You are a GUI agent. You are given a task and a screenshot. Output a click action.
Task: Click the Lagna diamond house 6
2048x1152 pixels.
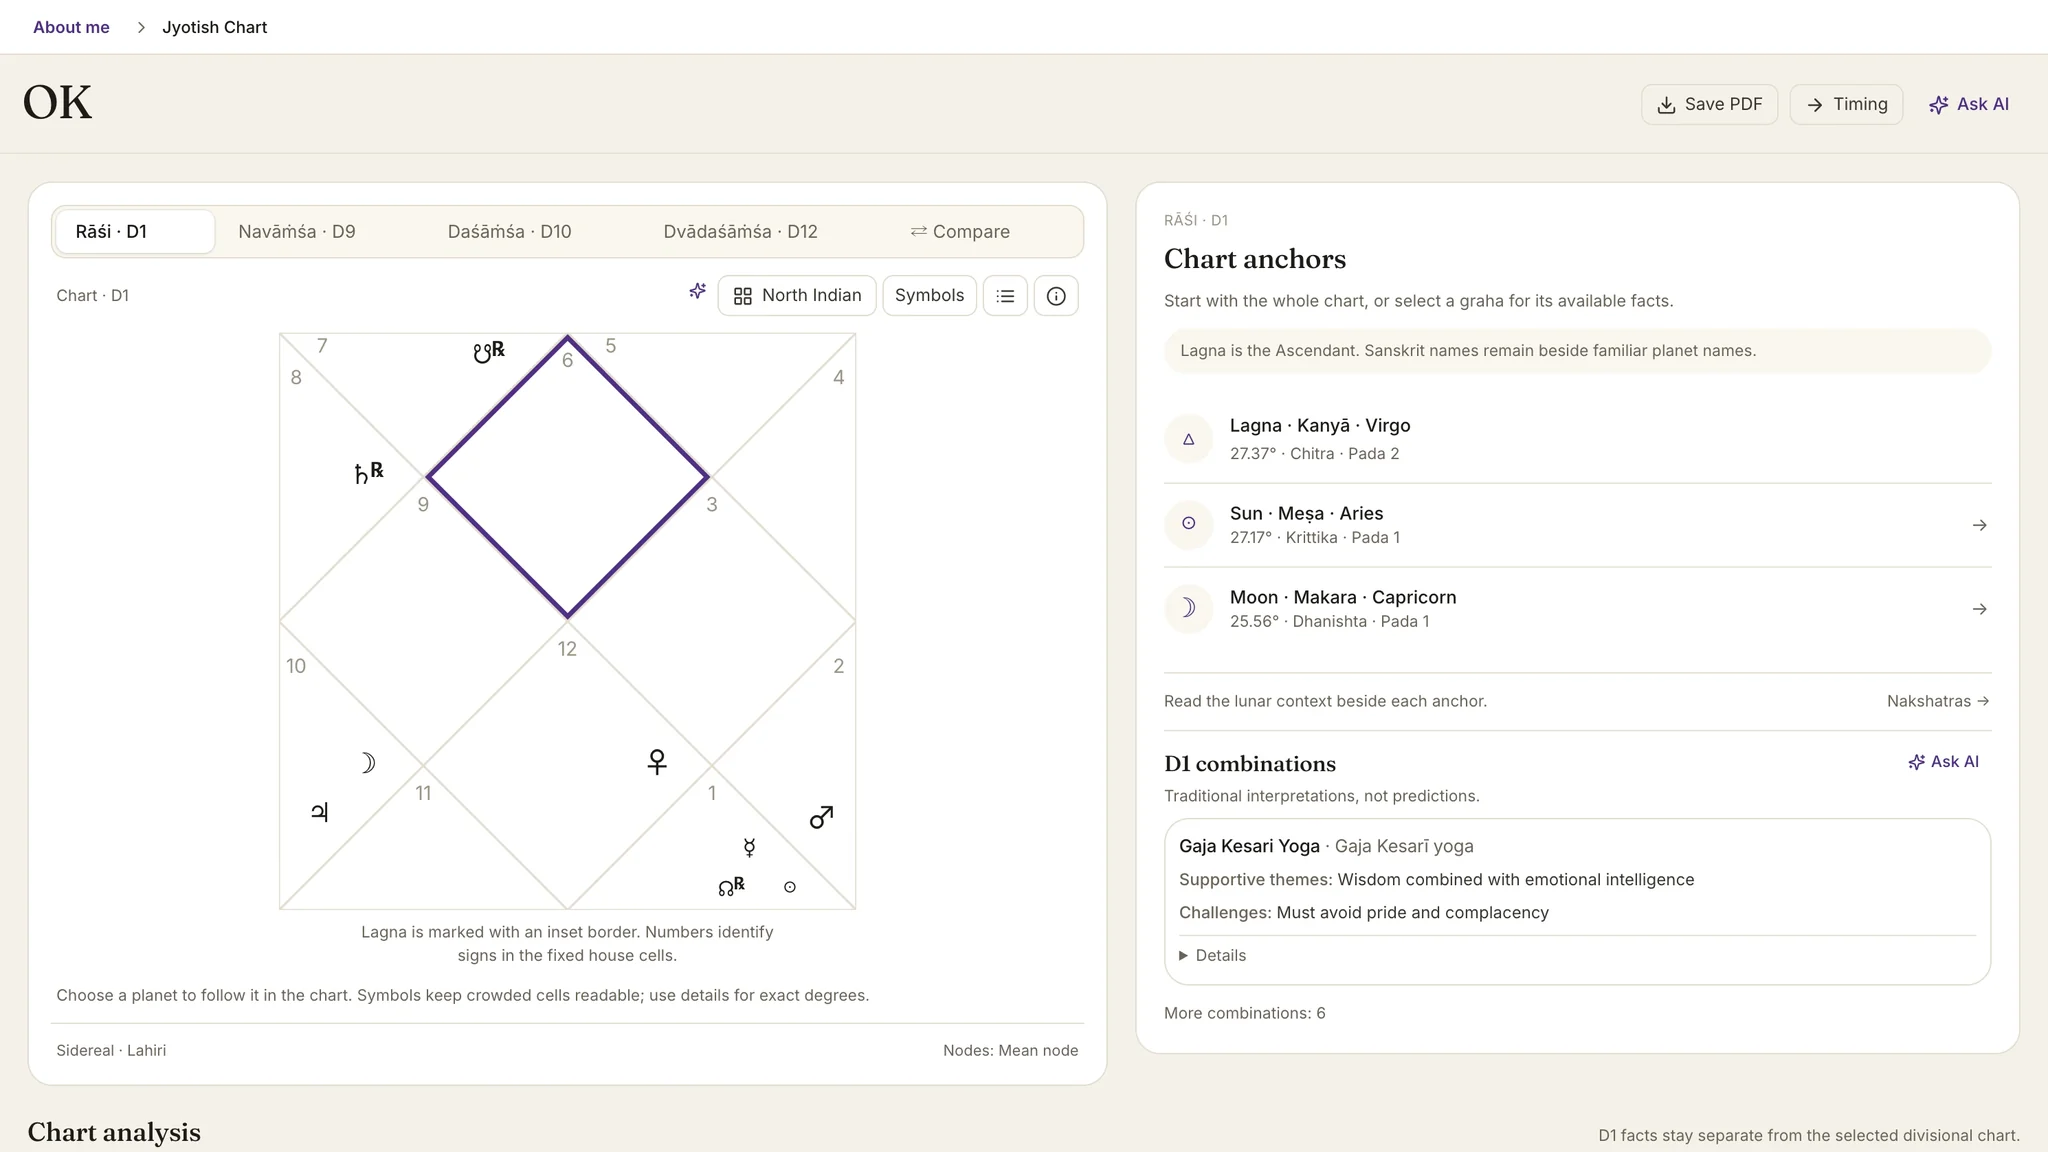coord(567,476)
